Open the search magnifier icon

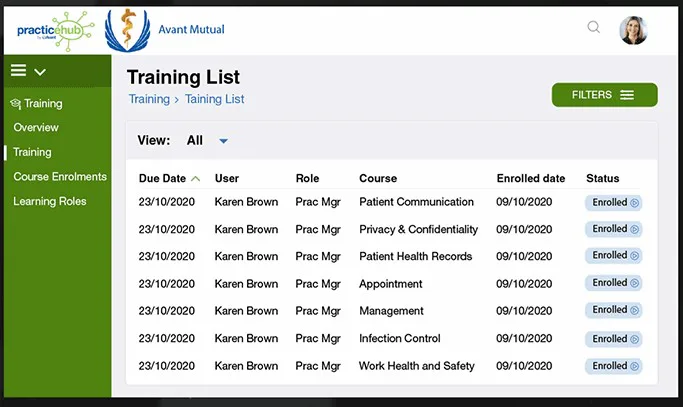tap(593, 27)
